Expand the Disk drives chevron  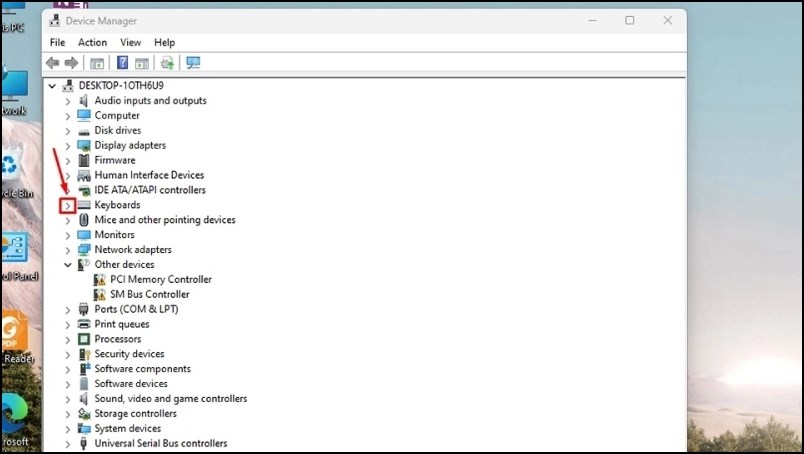click(67, 131)
